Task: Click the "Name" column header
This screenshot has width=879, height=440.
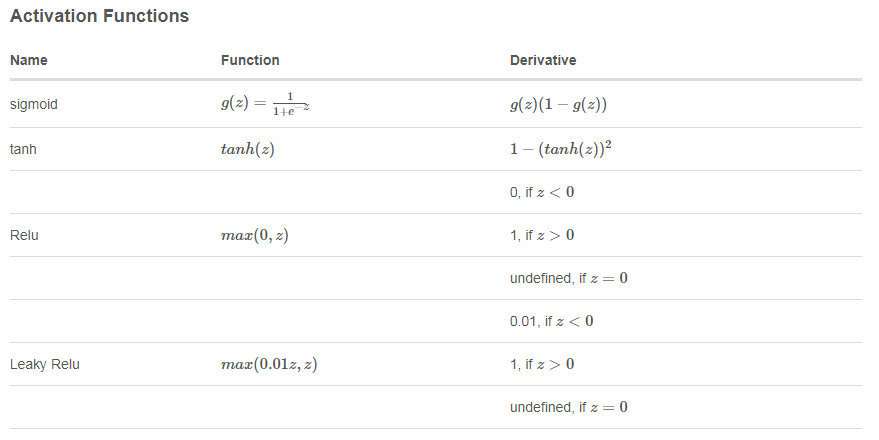Action: (x=29, y=60)
